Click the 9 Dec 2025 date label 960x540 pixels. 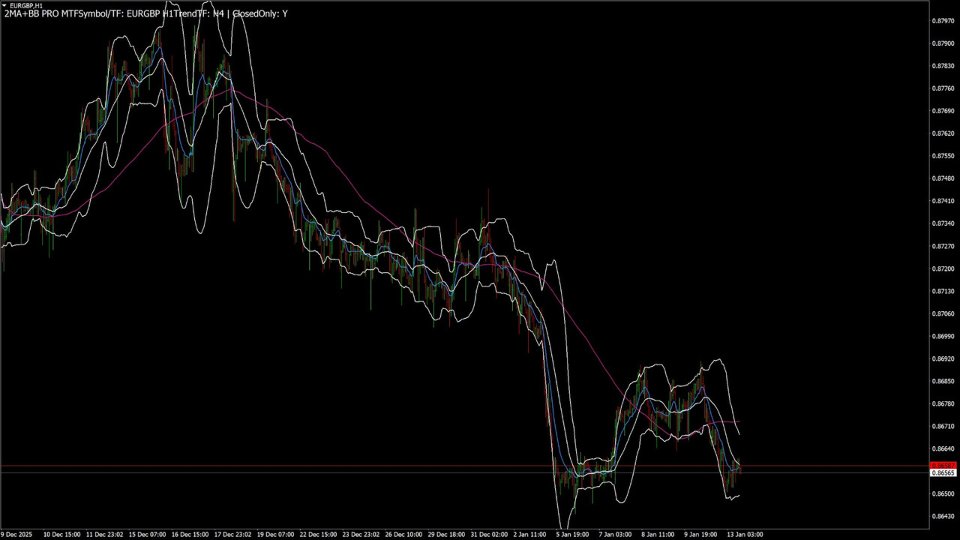(16, 534)
